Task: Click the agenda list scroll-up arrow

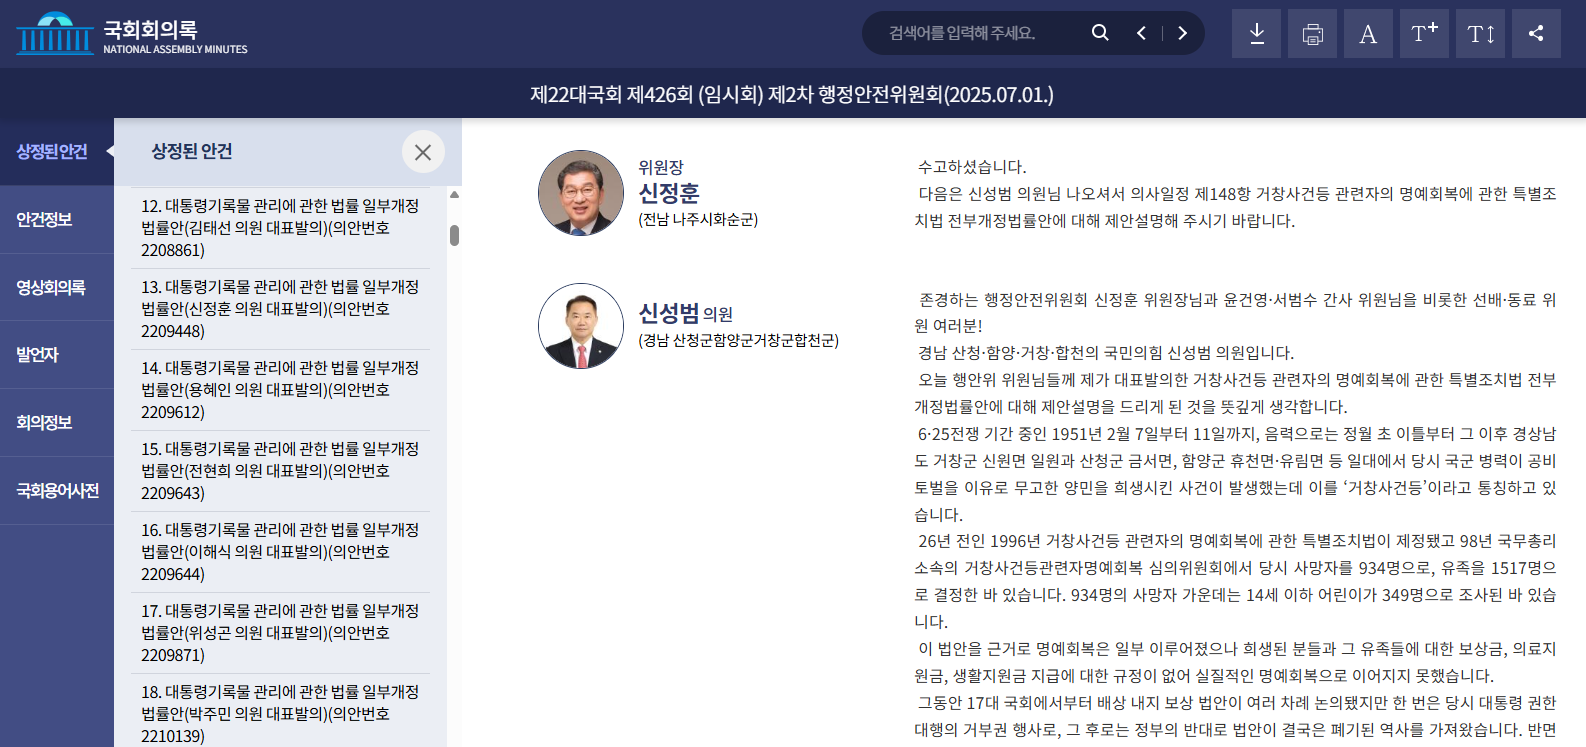Action: coord(454,195)
